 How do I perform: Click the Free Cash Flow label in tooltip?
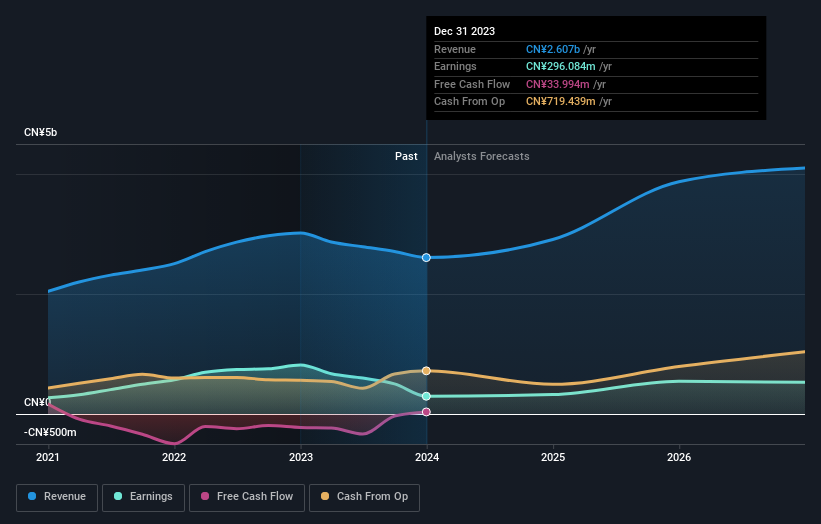coord(472,84)
